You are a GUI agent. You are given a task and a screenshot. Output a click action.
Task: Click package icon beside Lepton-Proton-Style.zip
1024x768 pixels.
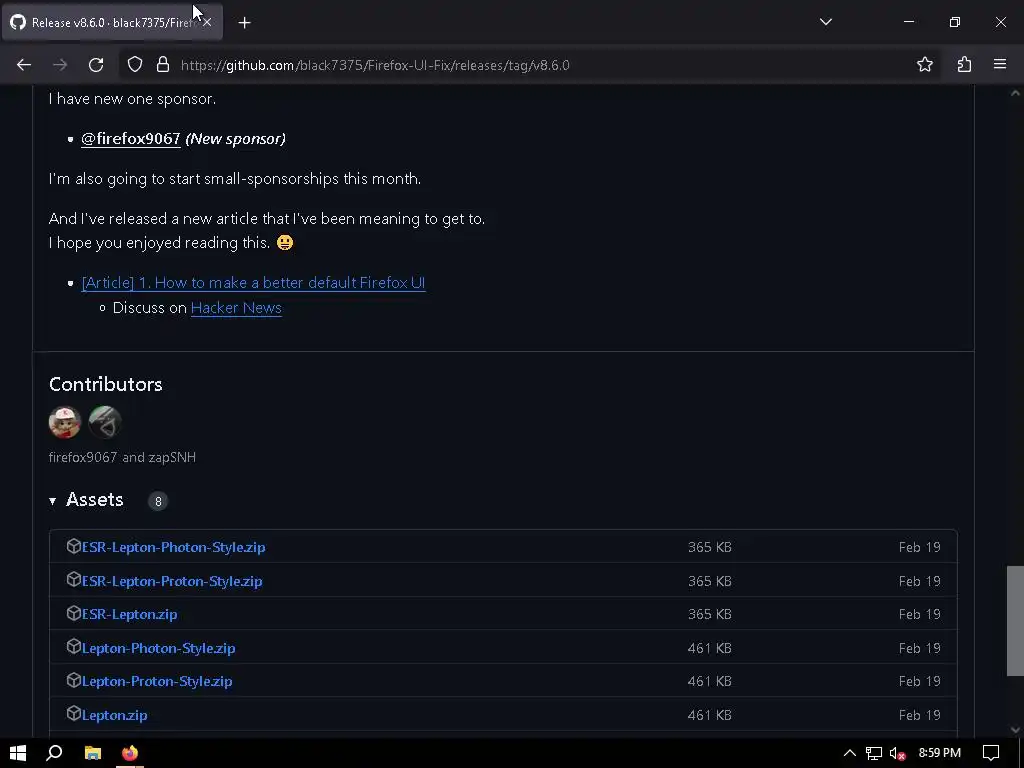(73, 680)
